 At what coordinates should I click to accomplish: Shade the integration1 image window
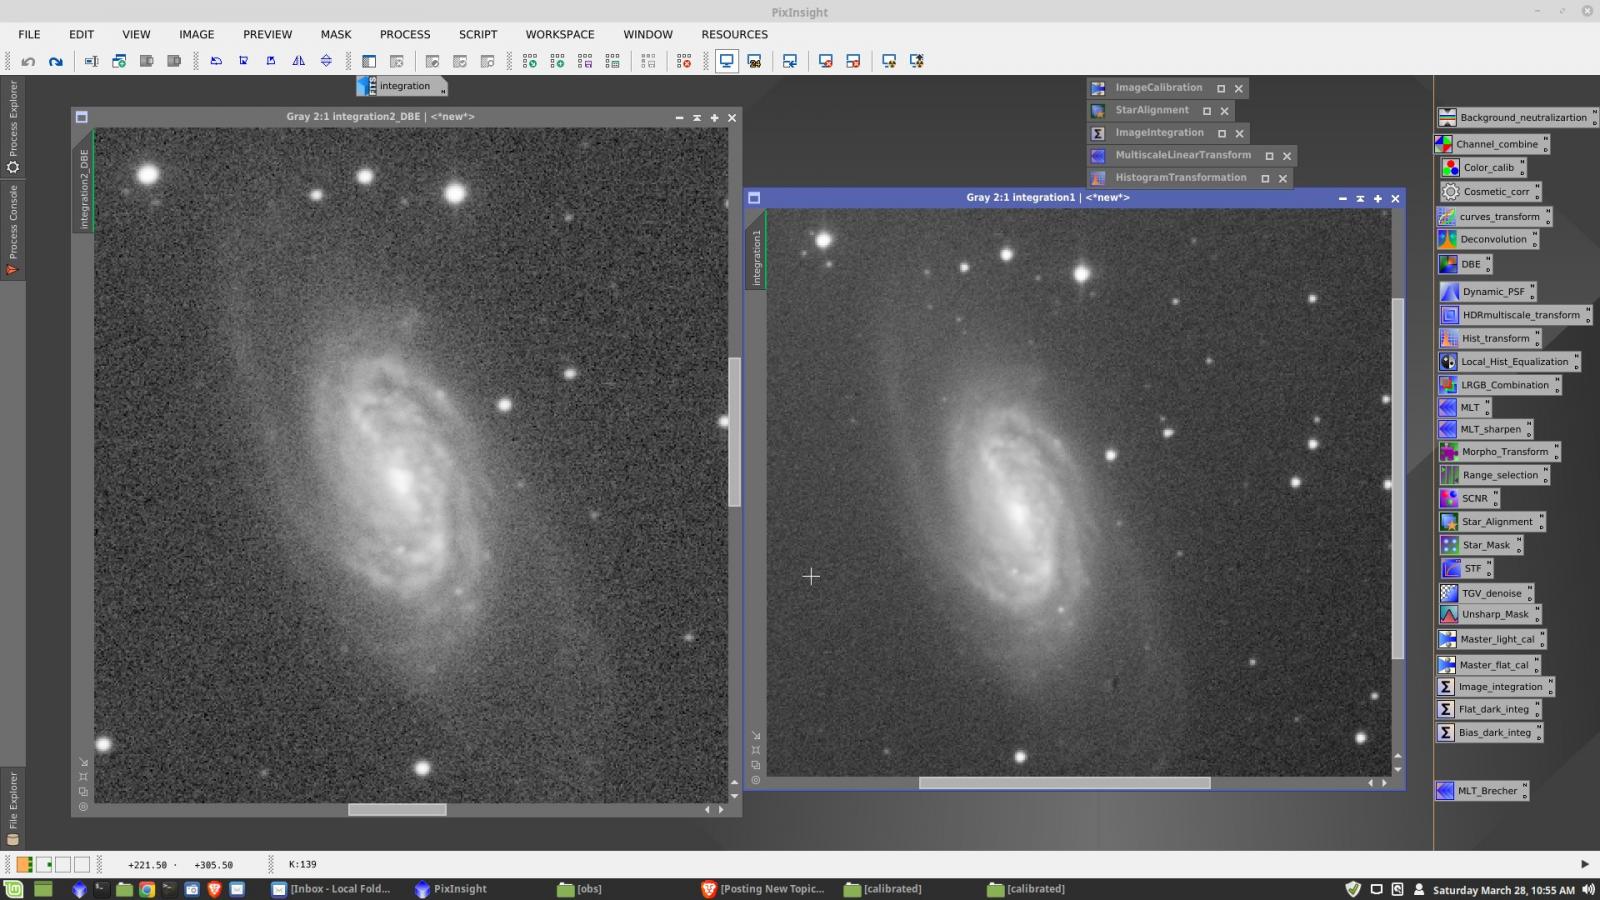click(1360, 198)
